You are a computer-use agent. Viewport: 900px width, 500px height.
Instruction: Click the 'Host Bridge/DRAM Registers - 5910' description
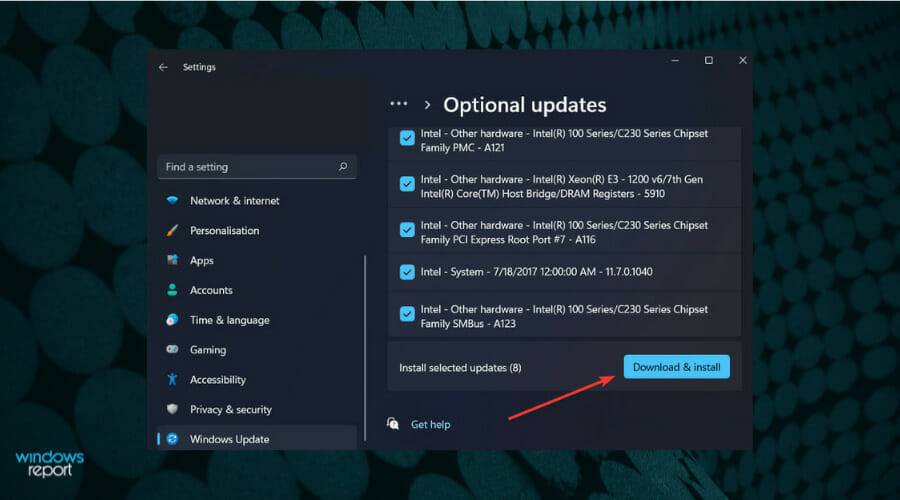tap(562, 187)
